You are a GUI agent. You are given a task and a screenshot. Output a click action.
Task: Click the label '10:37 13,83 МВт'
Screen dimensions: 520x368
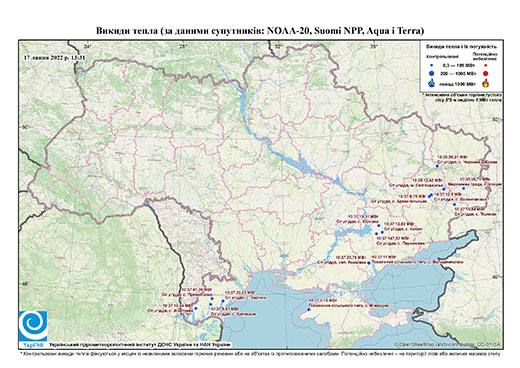tap(400, 224)
